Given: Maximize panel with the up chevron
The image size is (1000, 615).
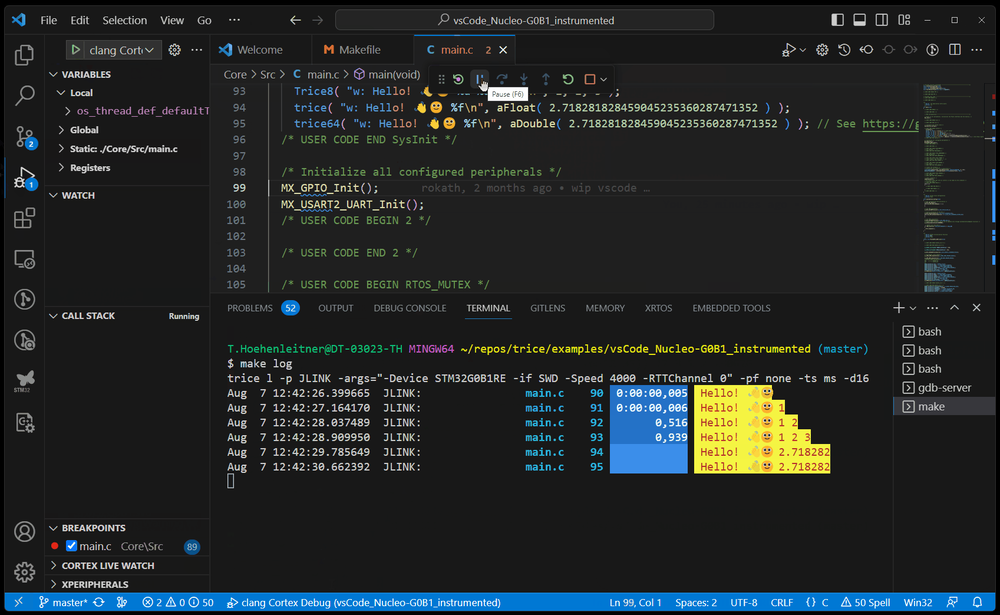Looking at the screenshot, I should point(955,308).
